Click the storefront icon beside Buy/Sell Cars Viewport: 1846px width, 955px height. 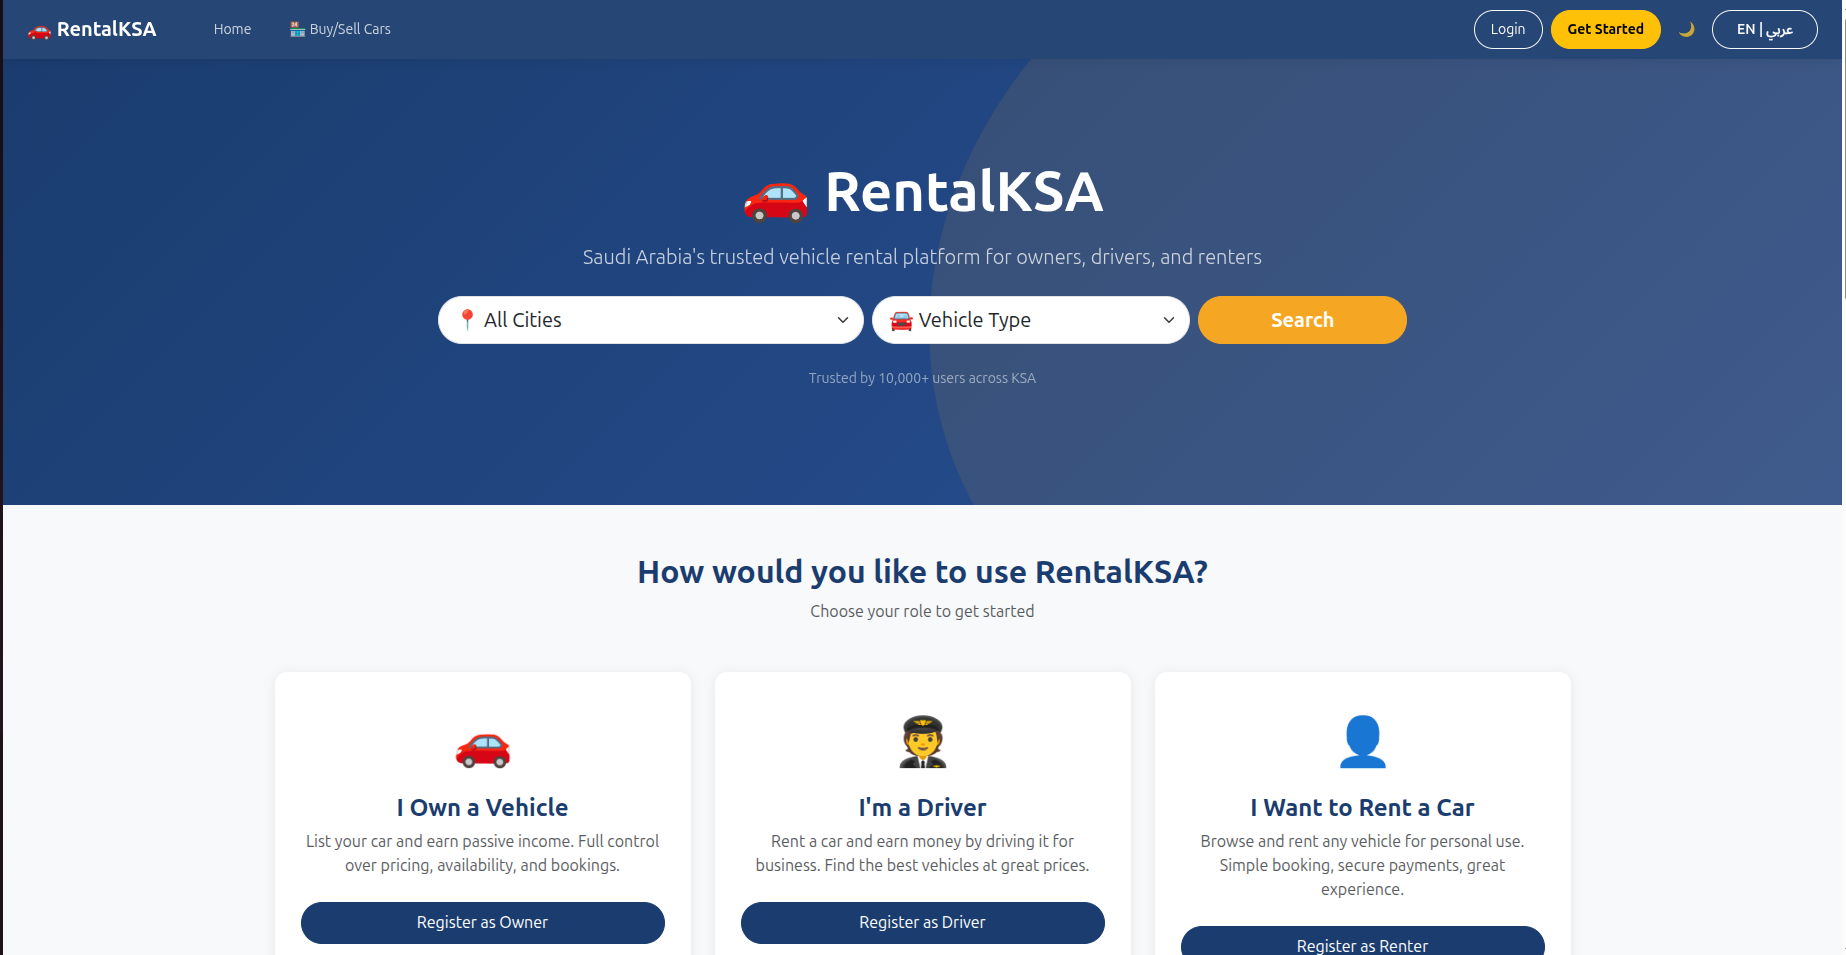click(x=297, y=29)
